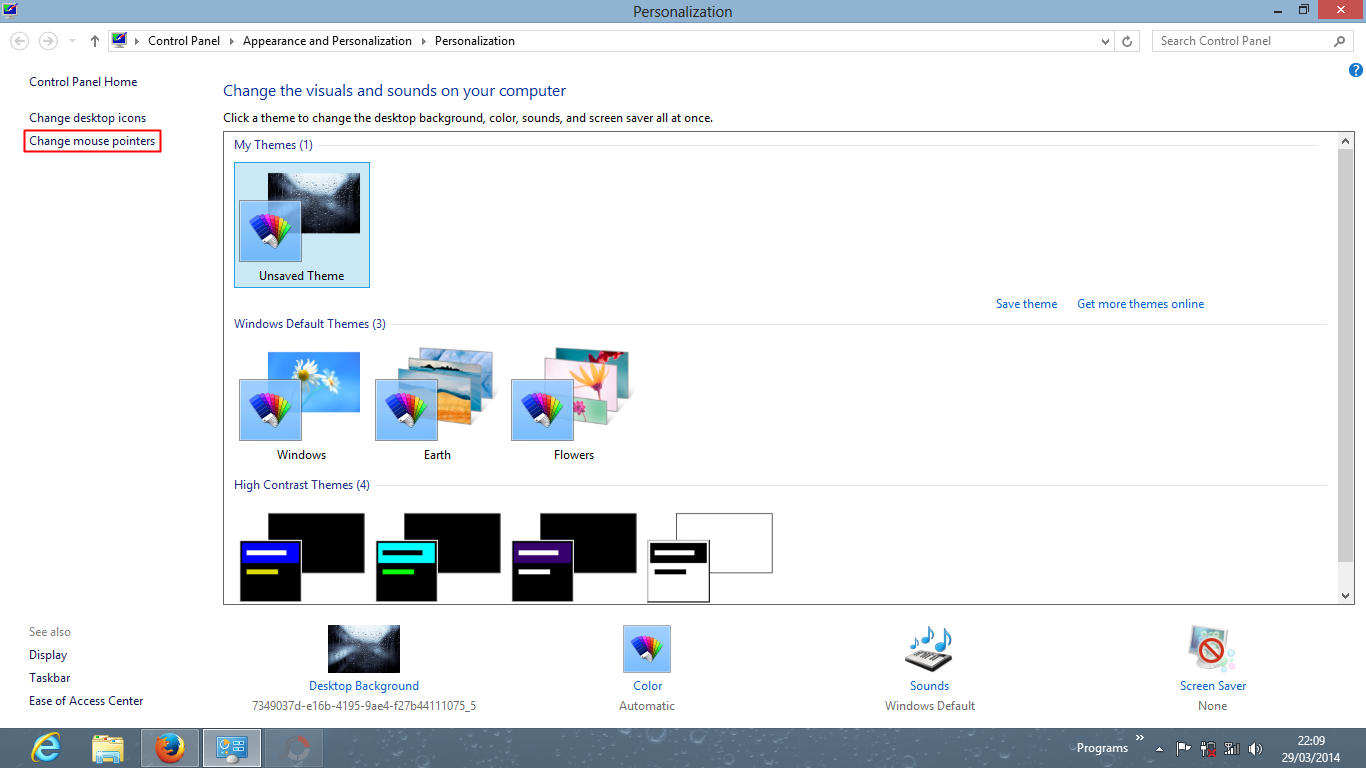This screenshot has width=1366, height=768.
Task: Open the volume speaker tray icon
Action: click(1256, 748)
